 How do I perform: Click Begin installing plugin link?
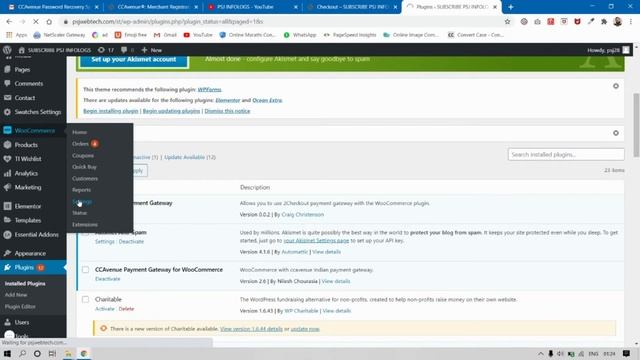click(x=111, y=111)
